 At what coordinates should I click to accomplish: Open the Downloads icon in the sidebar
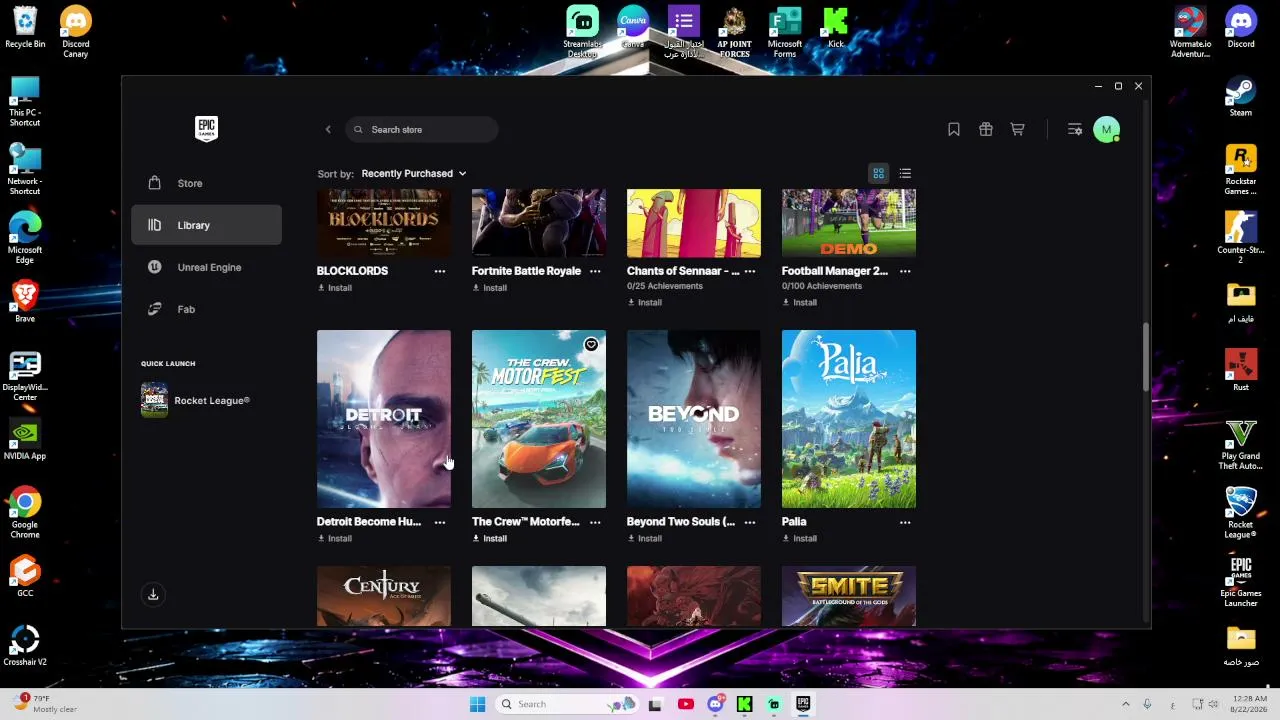tap(153, 594)
